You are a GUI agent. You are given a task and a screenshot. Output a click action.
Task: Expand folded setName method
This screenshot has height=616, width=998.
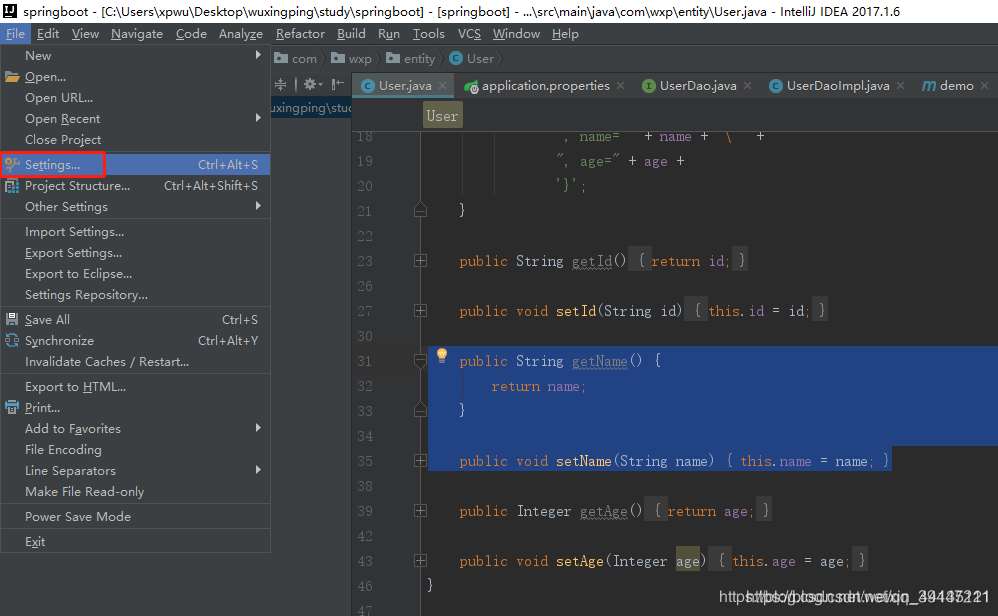(420, 461)
